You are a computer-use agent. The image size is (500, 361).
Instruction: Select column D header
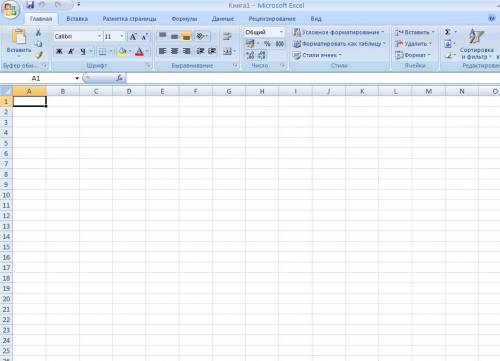129,91
